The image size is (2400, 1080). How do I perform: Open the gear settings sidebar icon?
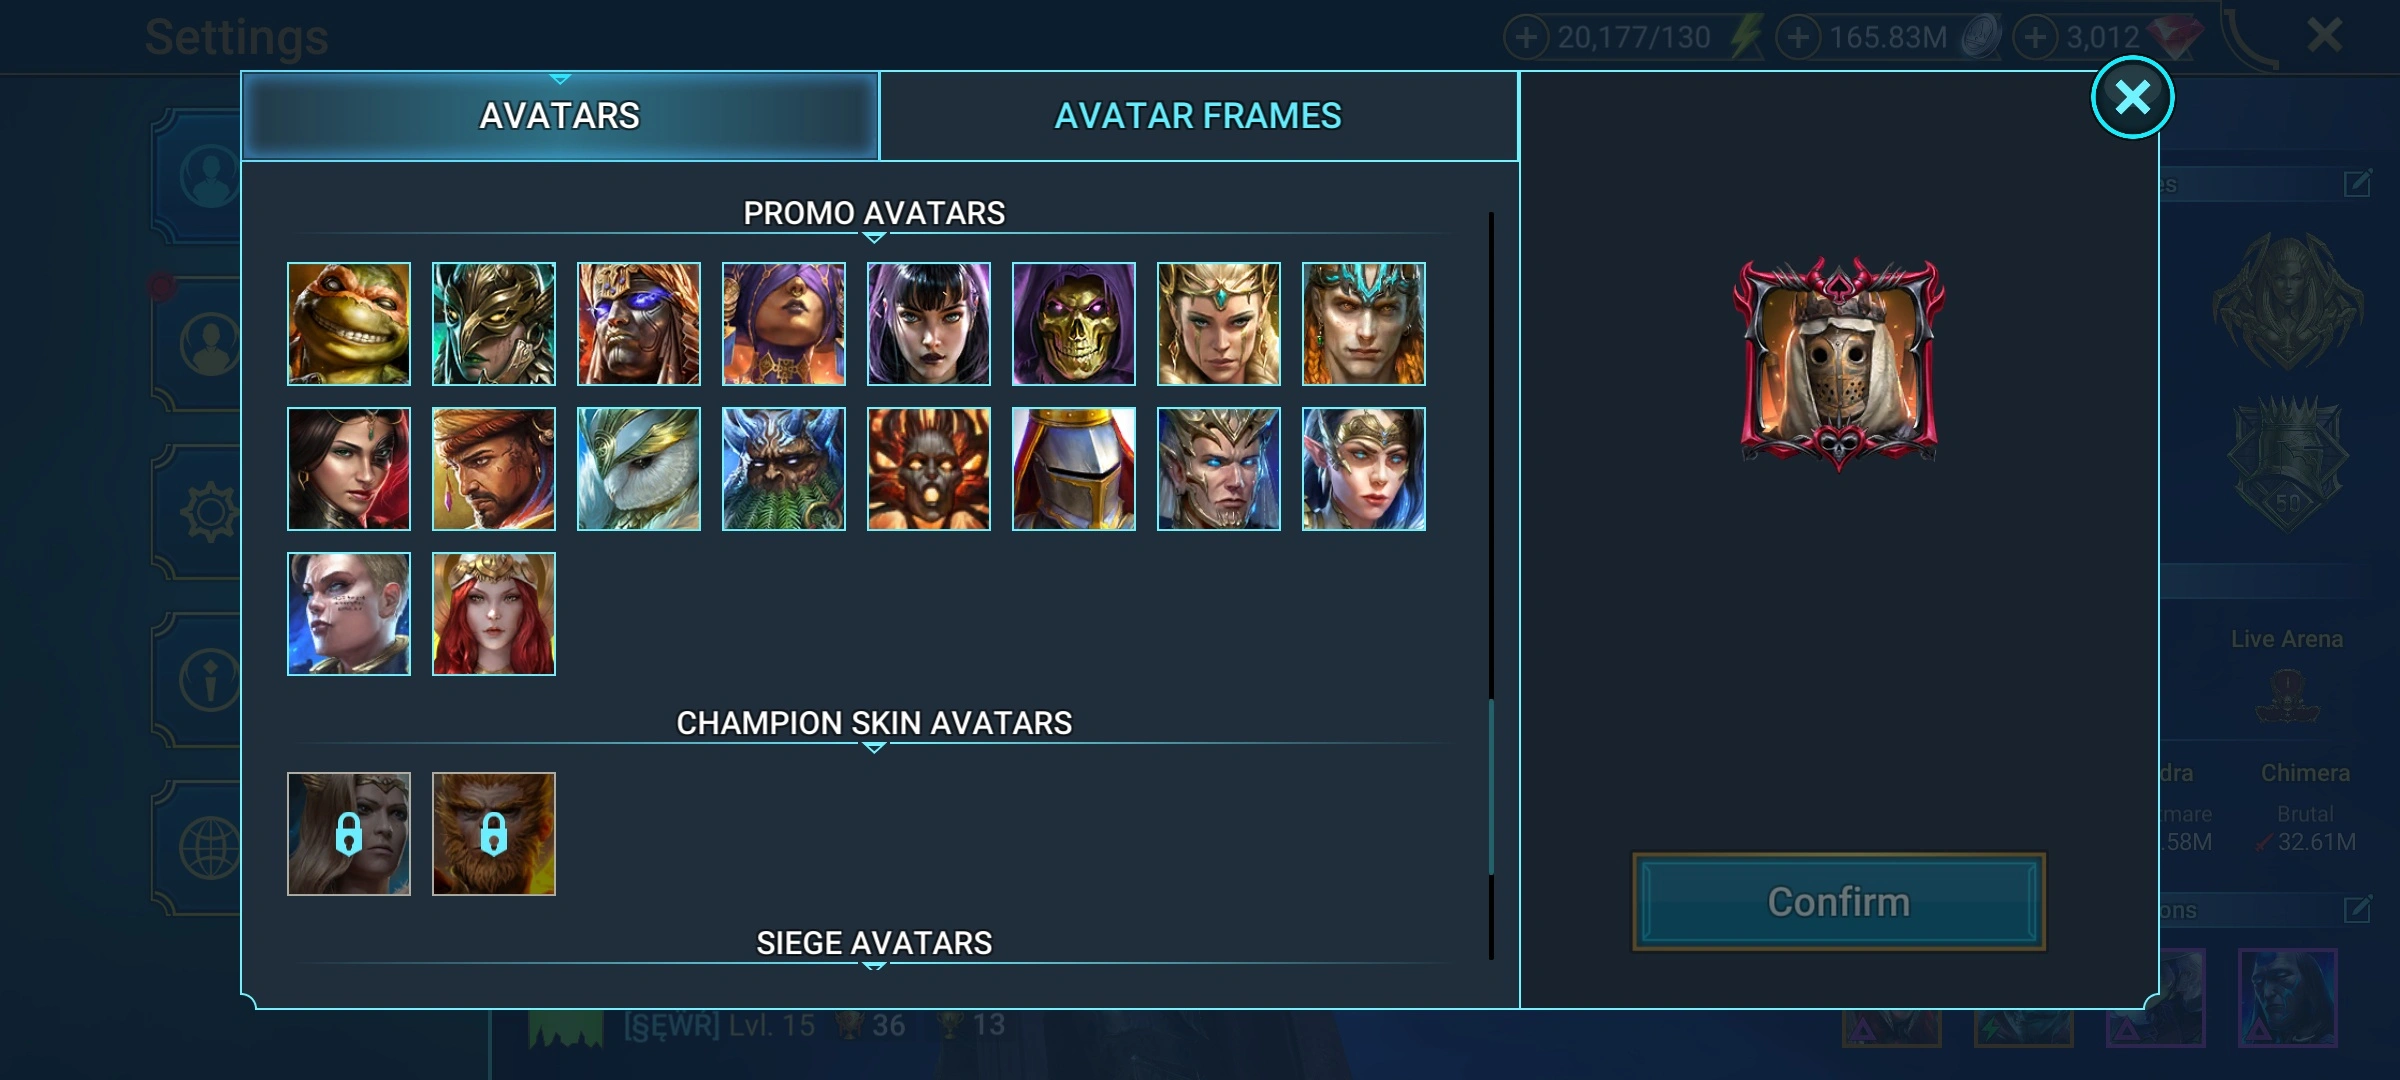(x=209, y=512)
